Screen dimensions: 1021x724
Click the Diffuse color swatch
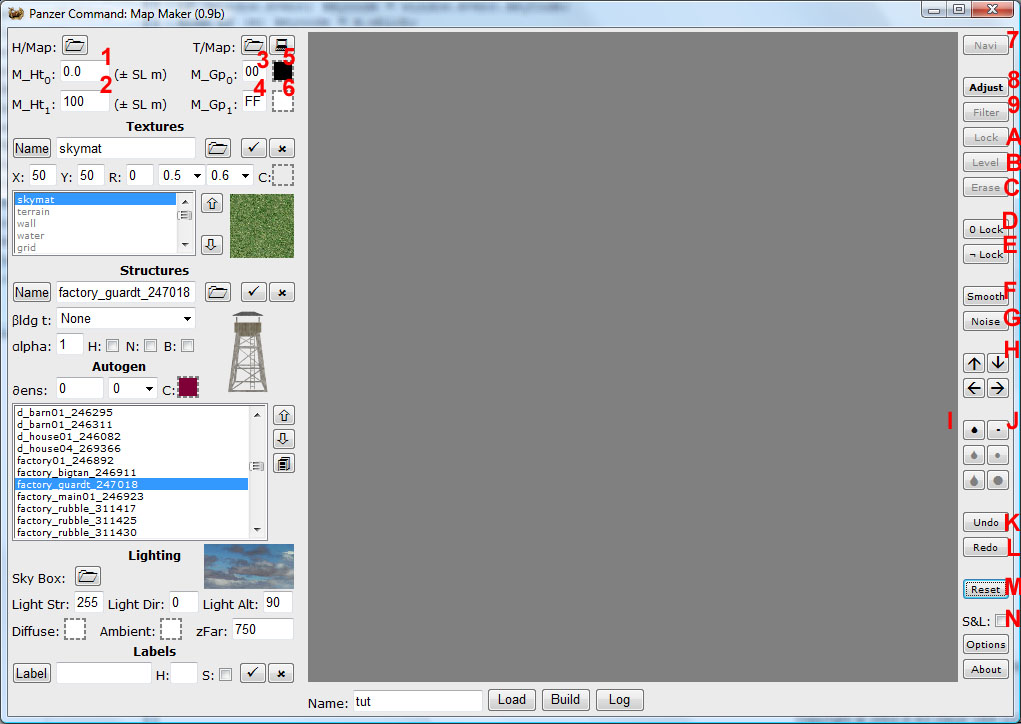click(75, 630)
